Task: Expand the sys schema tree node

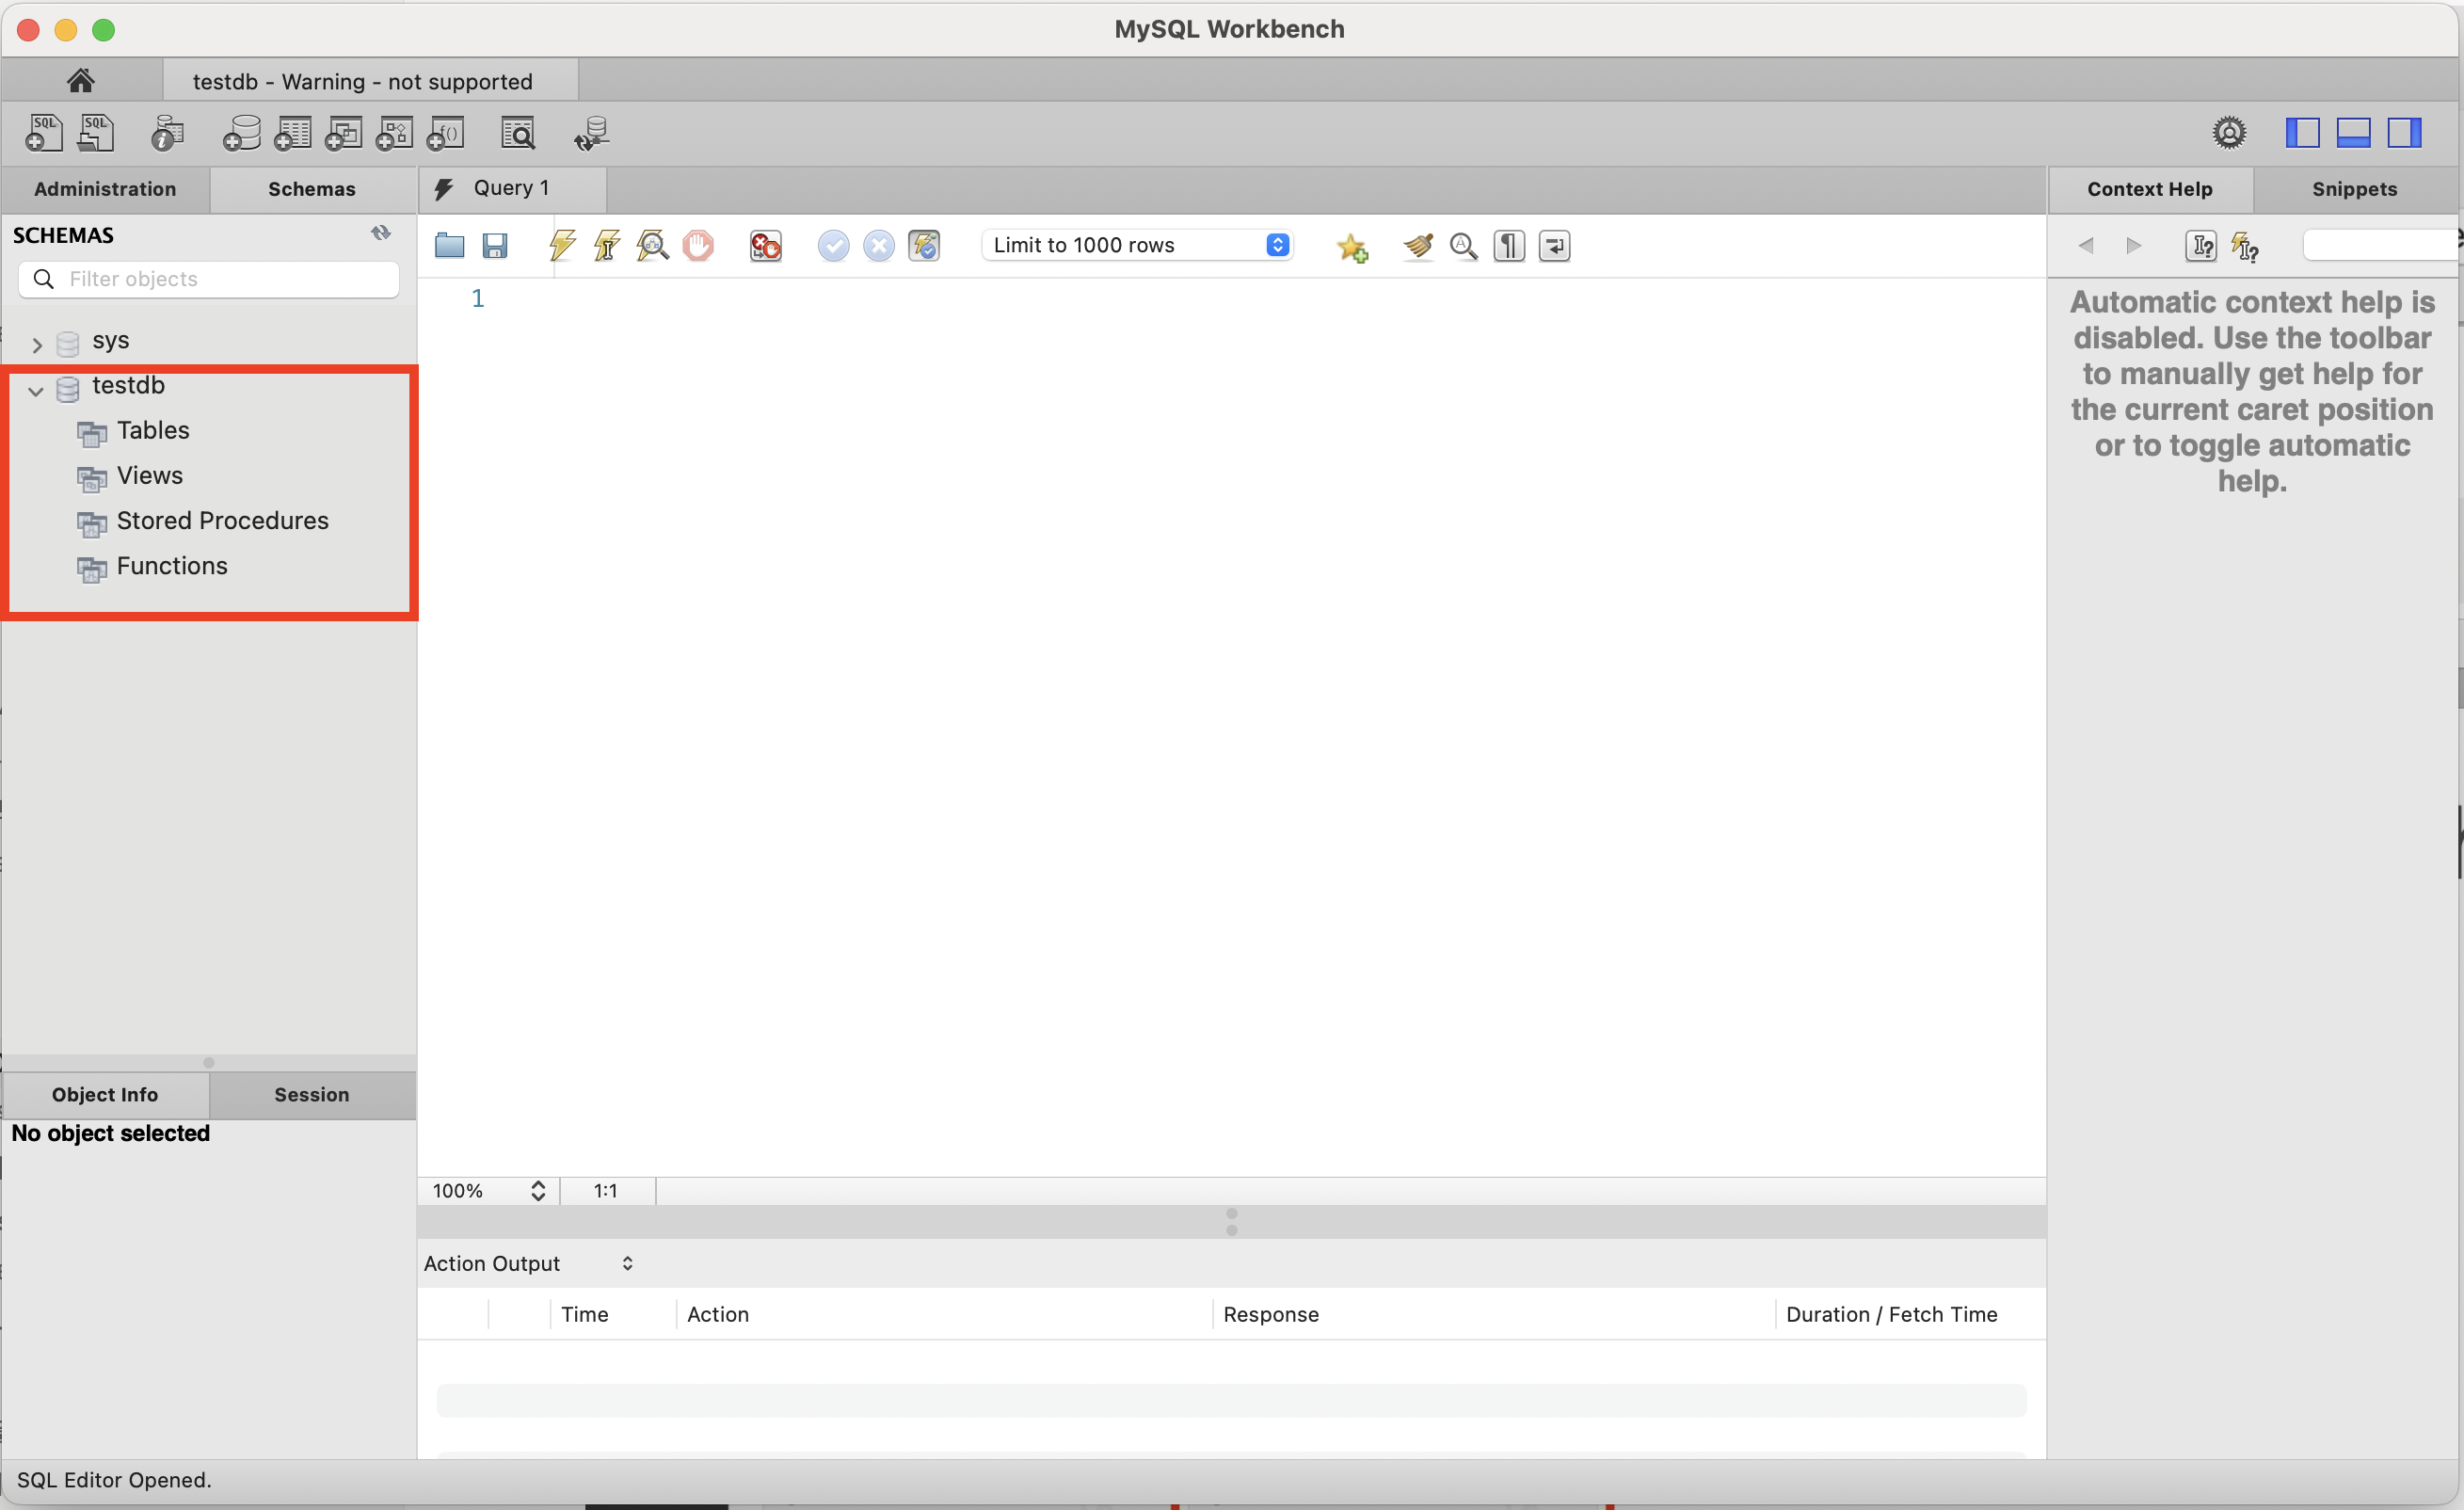Action: [x=37, y=345]
